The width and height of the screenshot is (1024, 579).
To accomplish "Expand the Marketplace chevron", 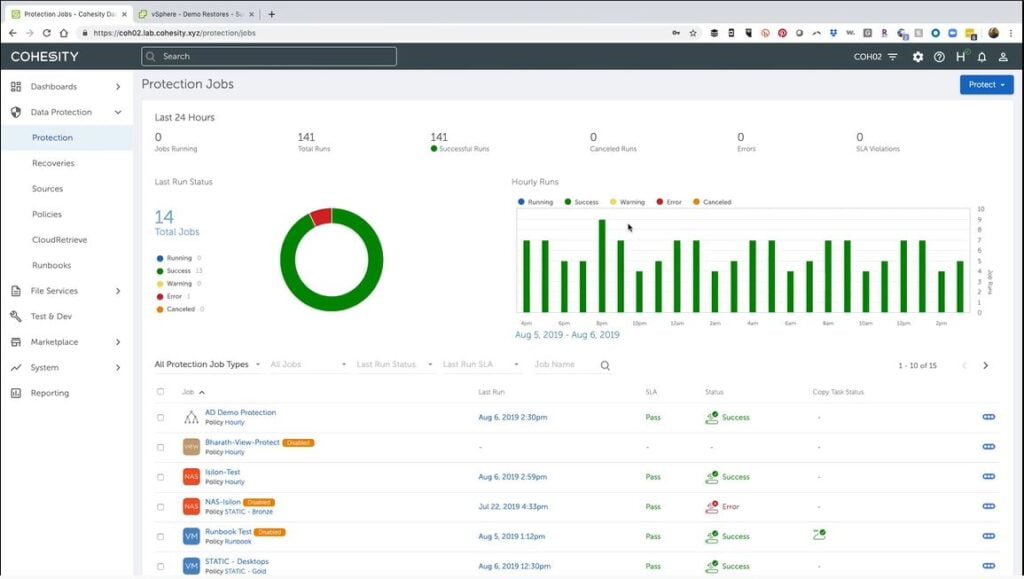I will tap(118, 342).
